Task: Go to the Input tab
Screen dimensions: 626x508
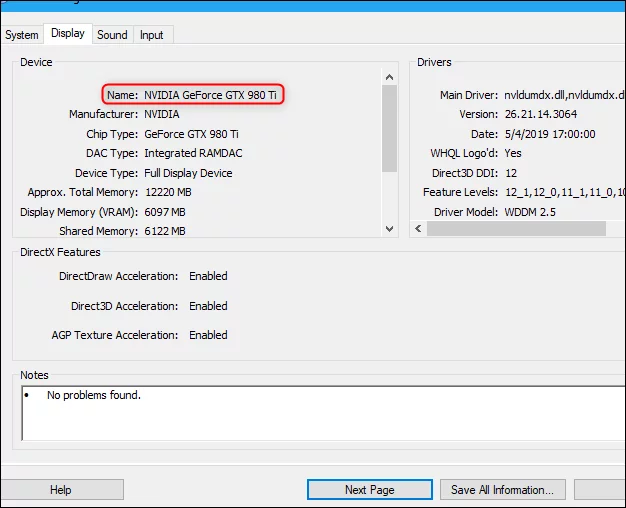Action: 152,35
